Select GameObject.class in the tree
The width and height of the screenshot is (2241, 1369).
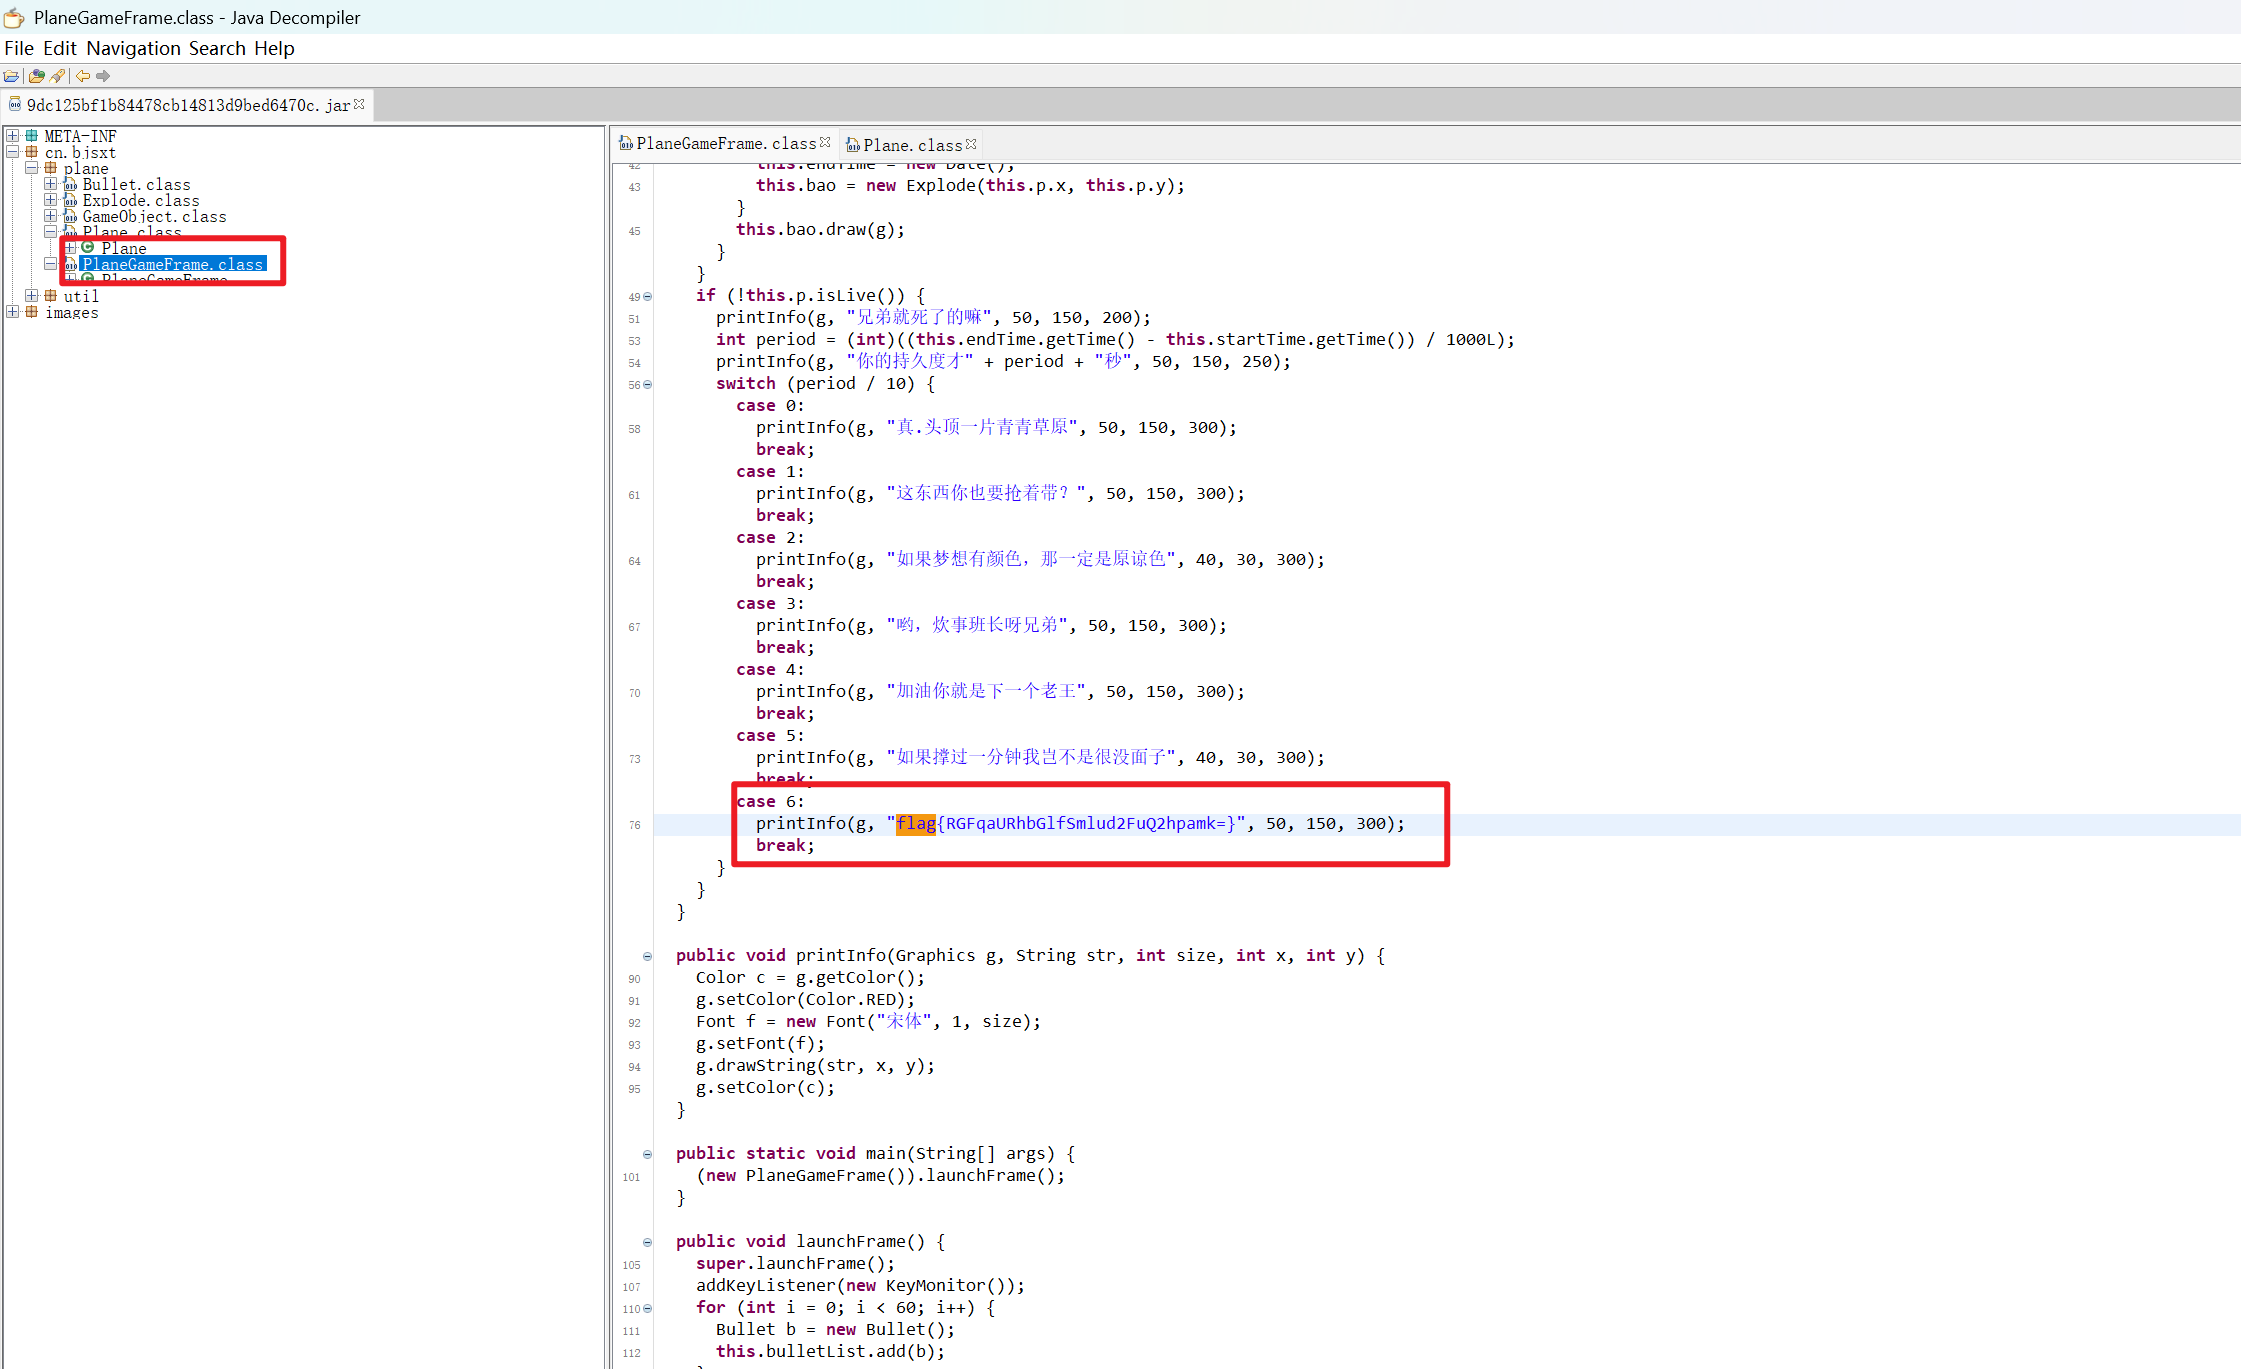coord(154,216)
